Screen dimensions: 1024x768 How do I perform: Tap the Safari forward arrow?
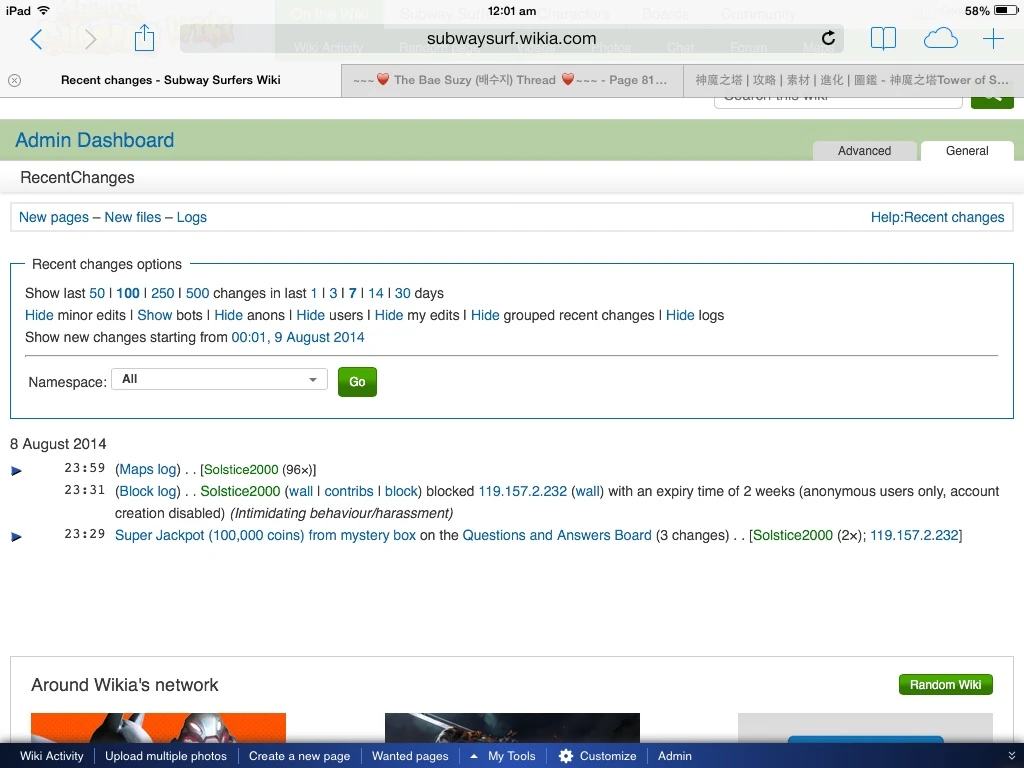pyautogui.click(x=90, y=39)
